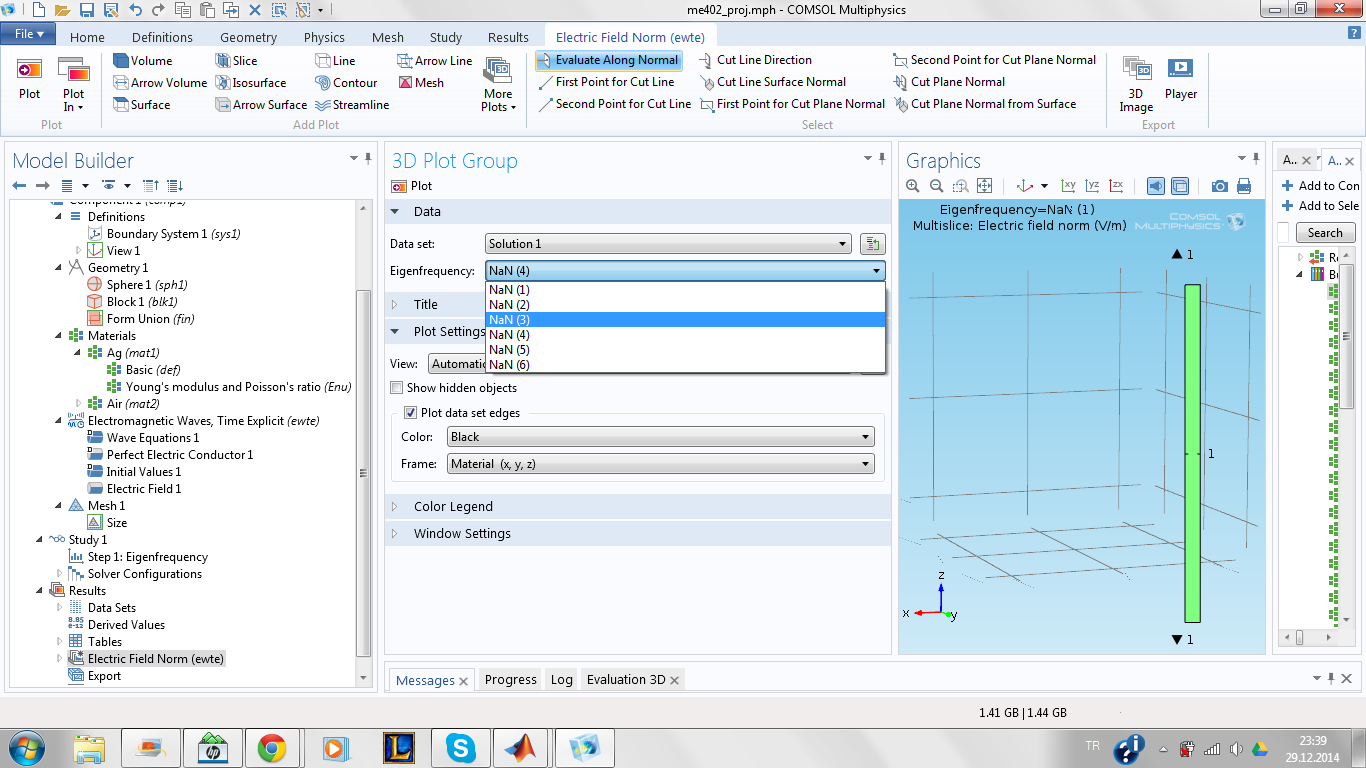The height and width of the screenshot is (768, 1366).
Task: Expand the Color Legend section
Action: tap(453, 507)
